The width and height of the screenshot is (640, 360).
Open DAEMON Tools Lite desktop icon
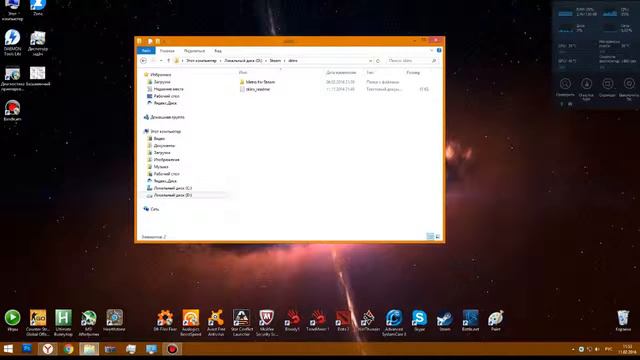pyautogui.click(x=12, y=42)
